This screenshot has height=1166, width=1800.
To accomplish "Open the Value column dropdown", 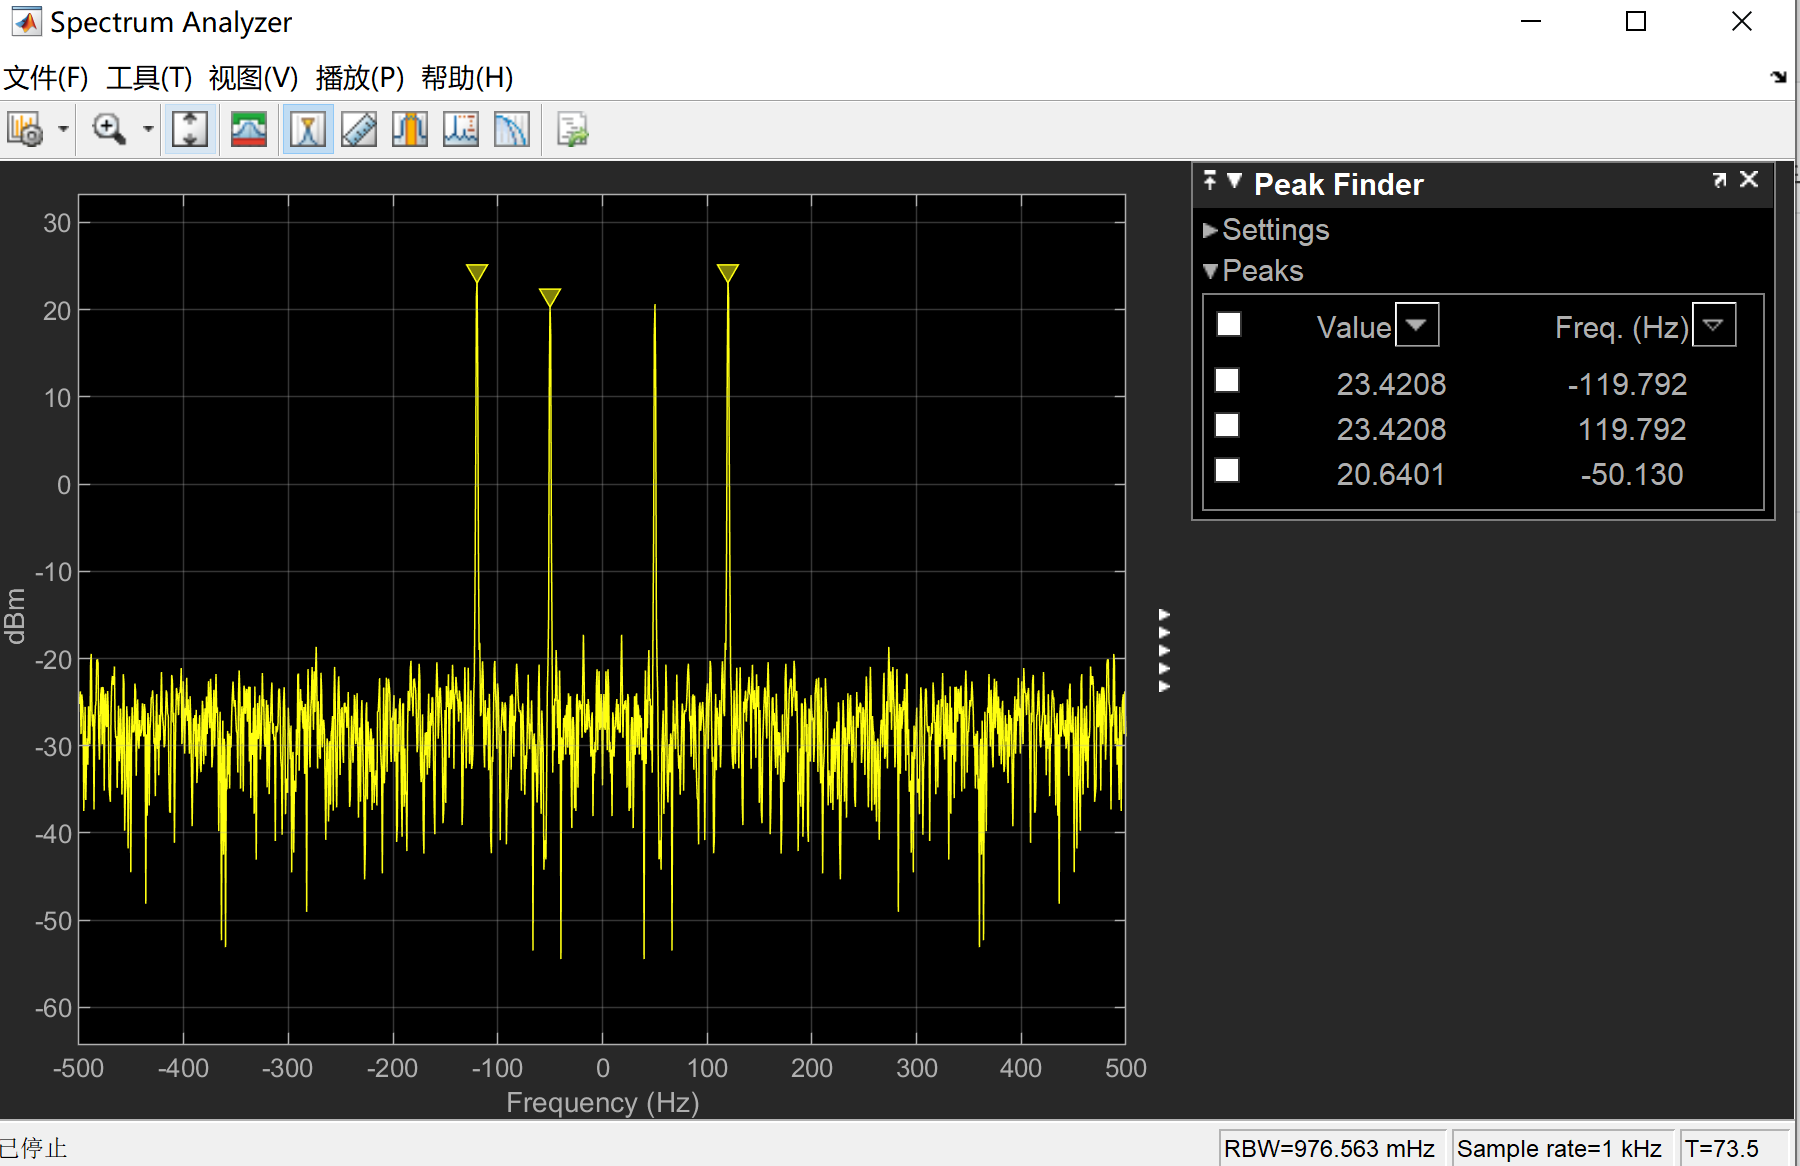I will coord(1417,325).
